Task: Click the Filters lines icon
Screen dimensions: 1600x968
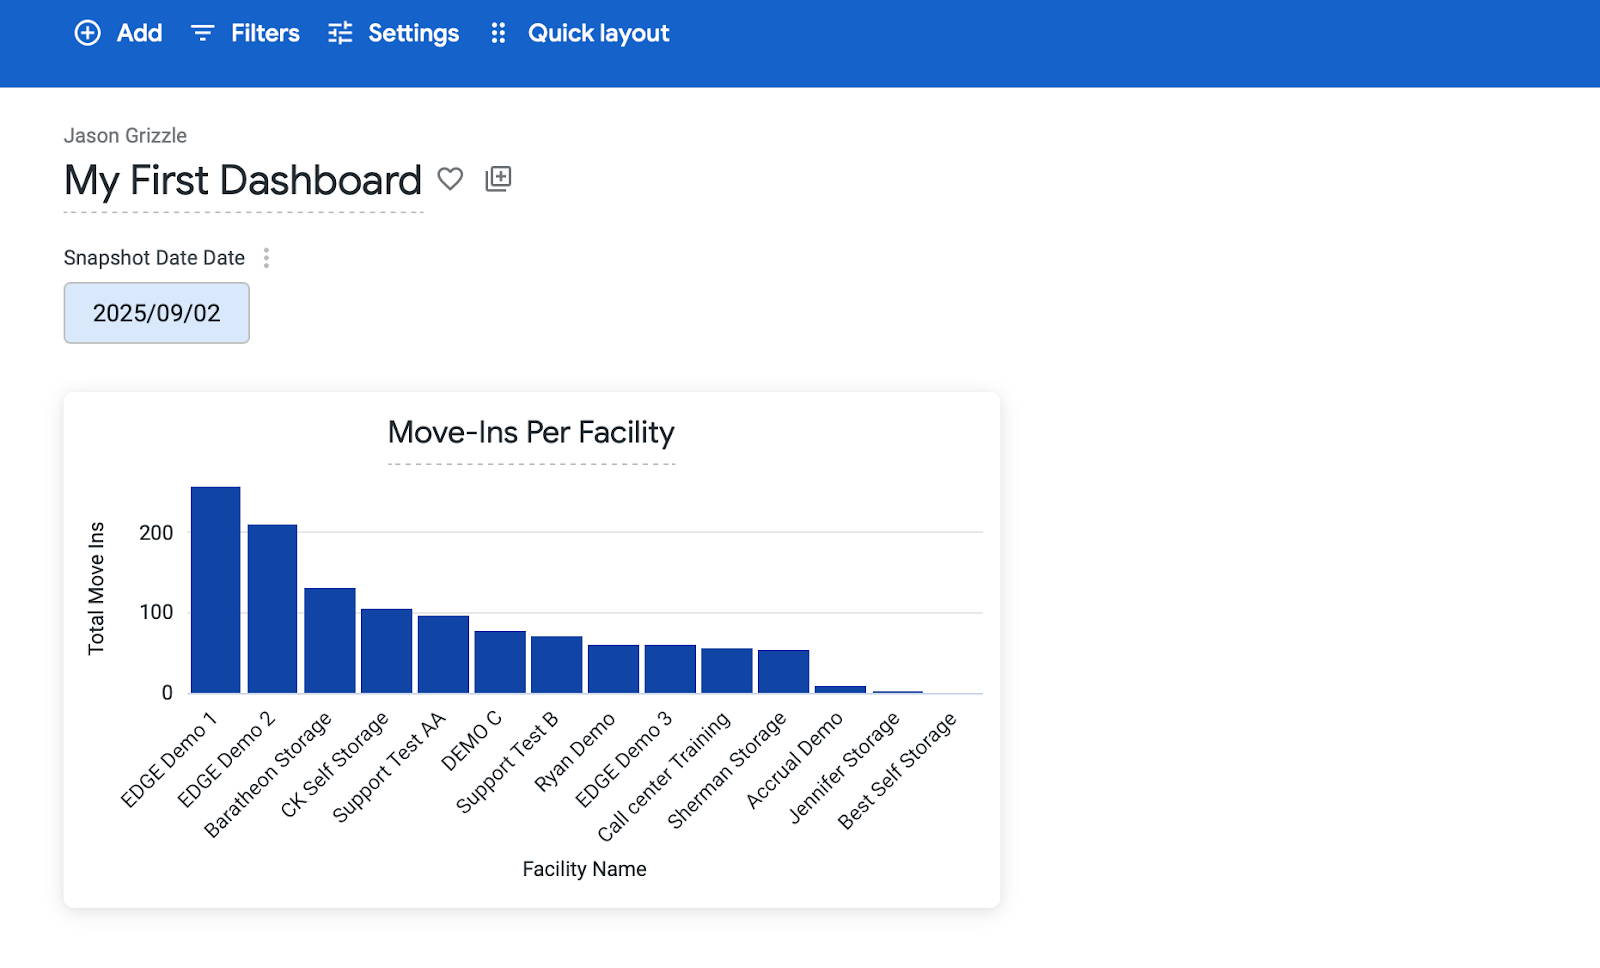Action: click(x=202, y=33)
